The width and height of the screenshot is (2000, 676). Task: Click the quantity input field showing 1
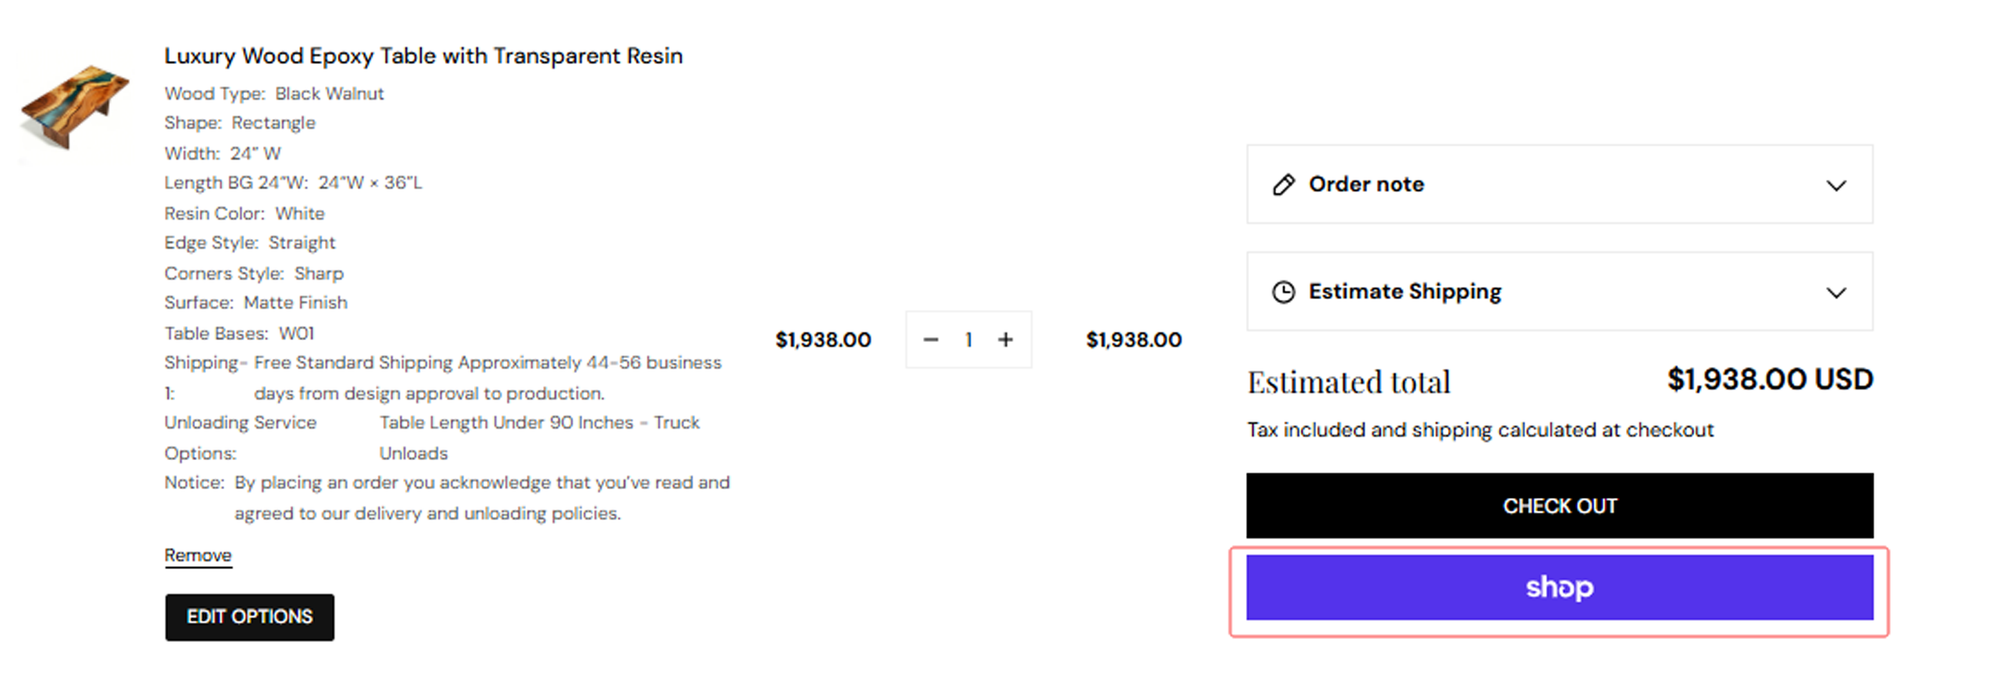[x=968, y=340]
